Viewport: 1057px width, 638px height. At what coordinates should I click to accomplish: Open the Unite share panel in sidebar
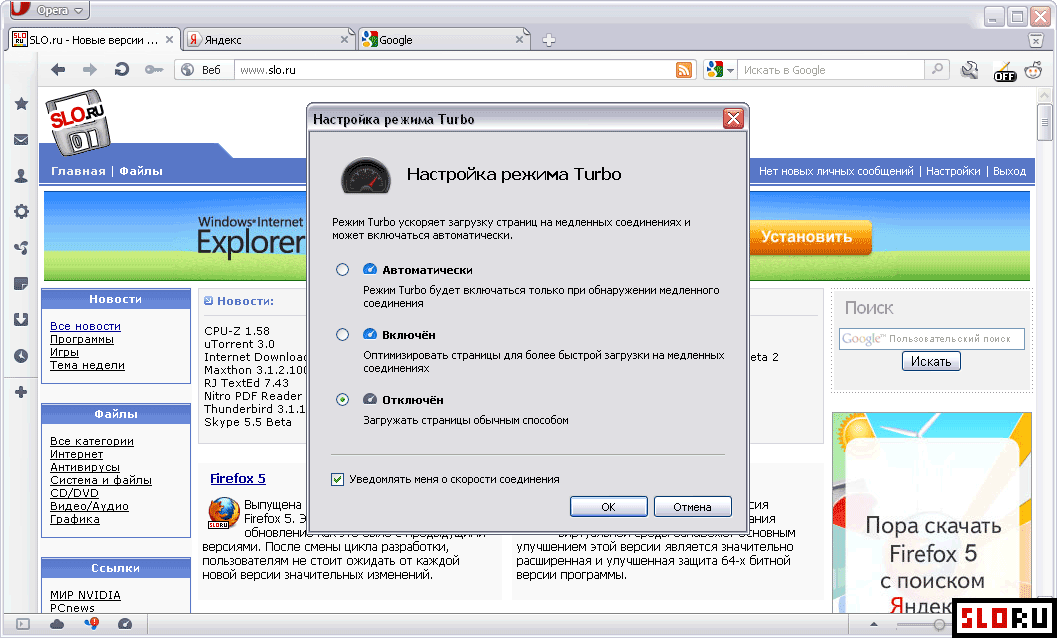[22, 248]
